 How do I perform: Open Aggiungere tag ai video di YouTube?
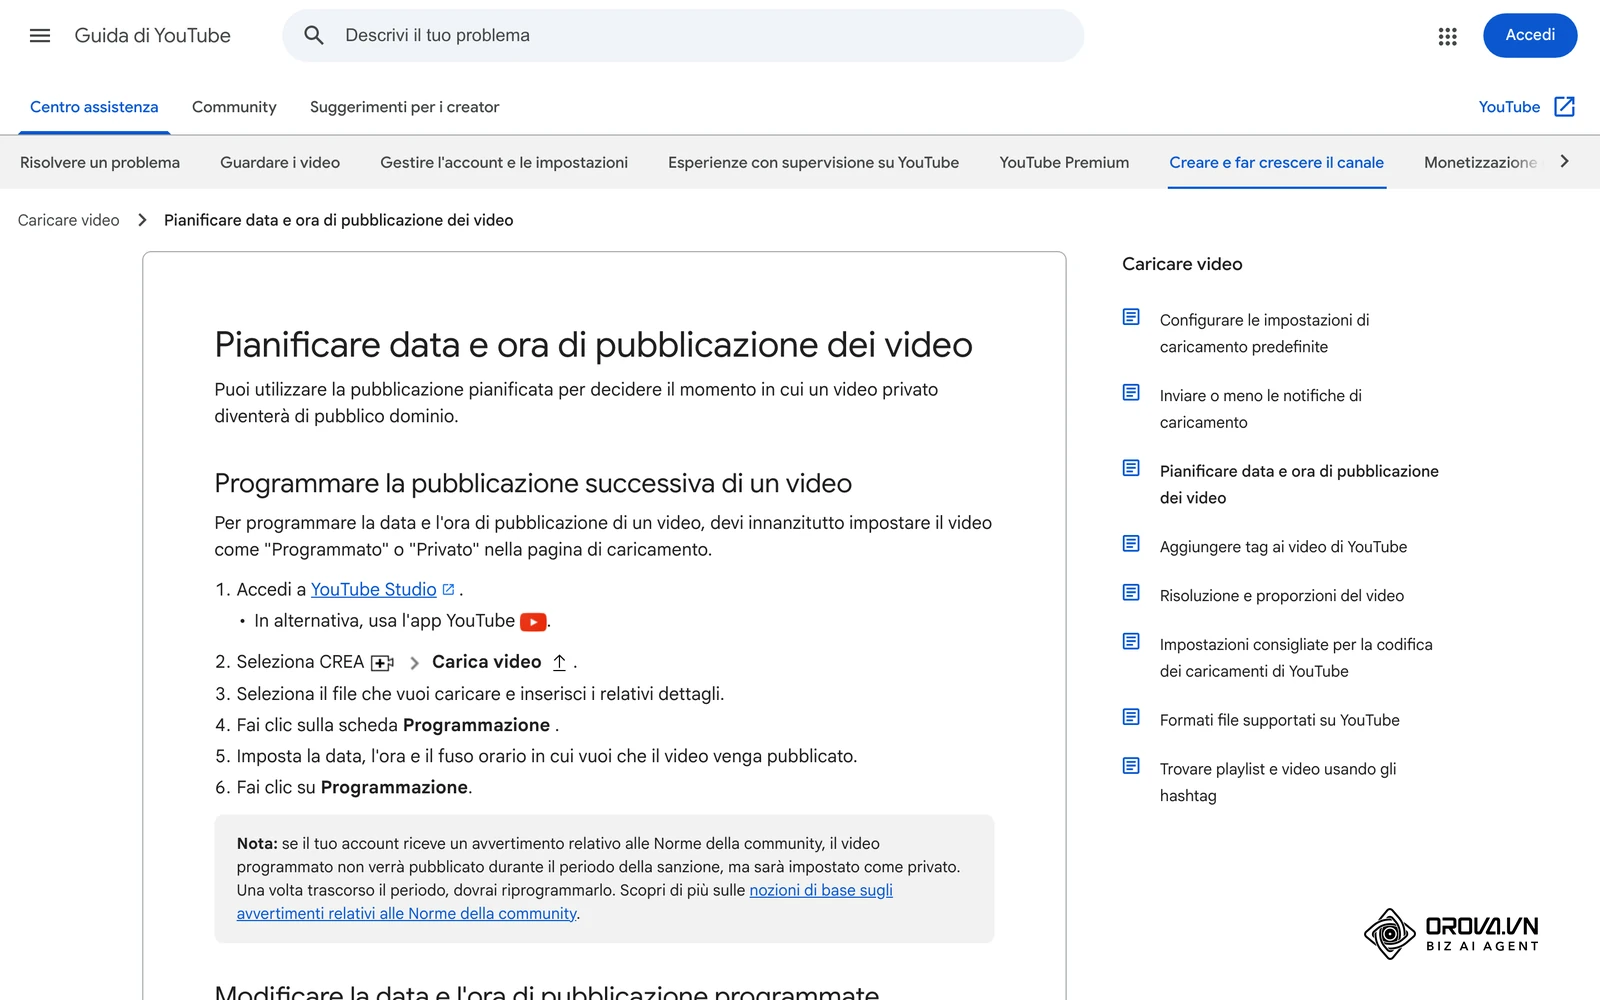(1283, 547)
